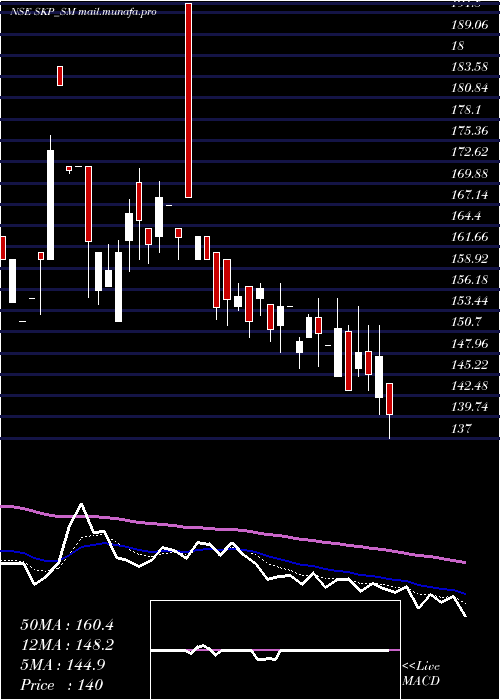Image resolution: width=500 pixels, height=700 pixels.
Task: Select the 12MA : 148.2 legend entry
Action: point(67,645)
